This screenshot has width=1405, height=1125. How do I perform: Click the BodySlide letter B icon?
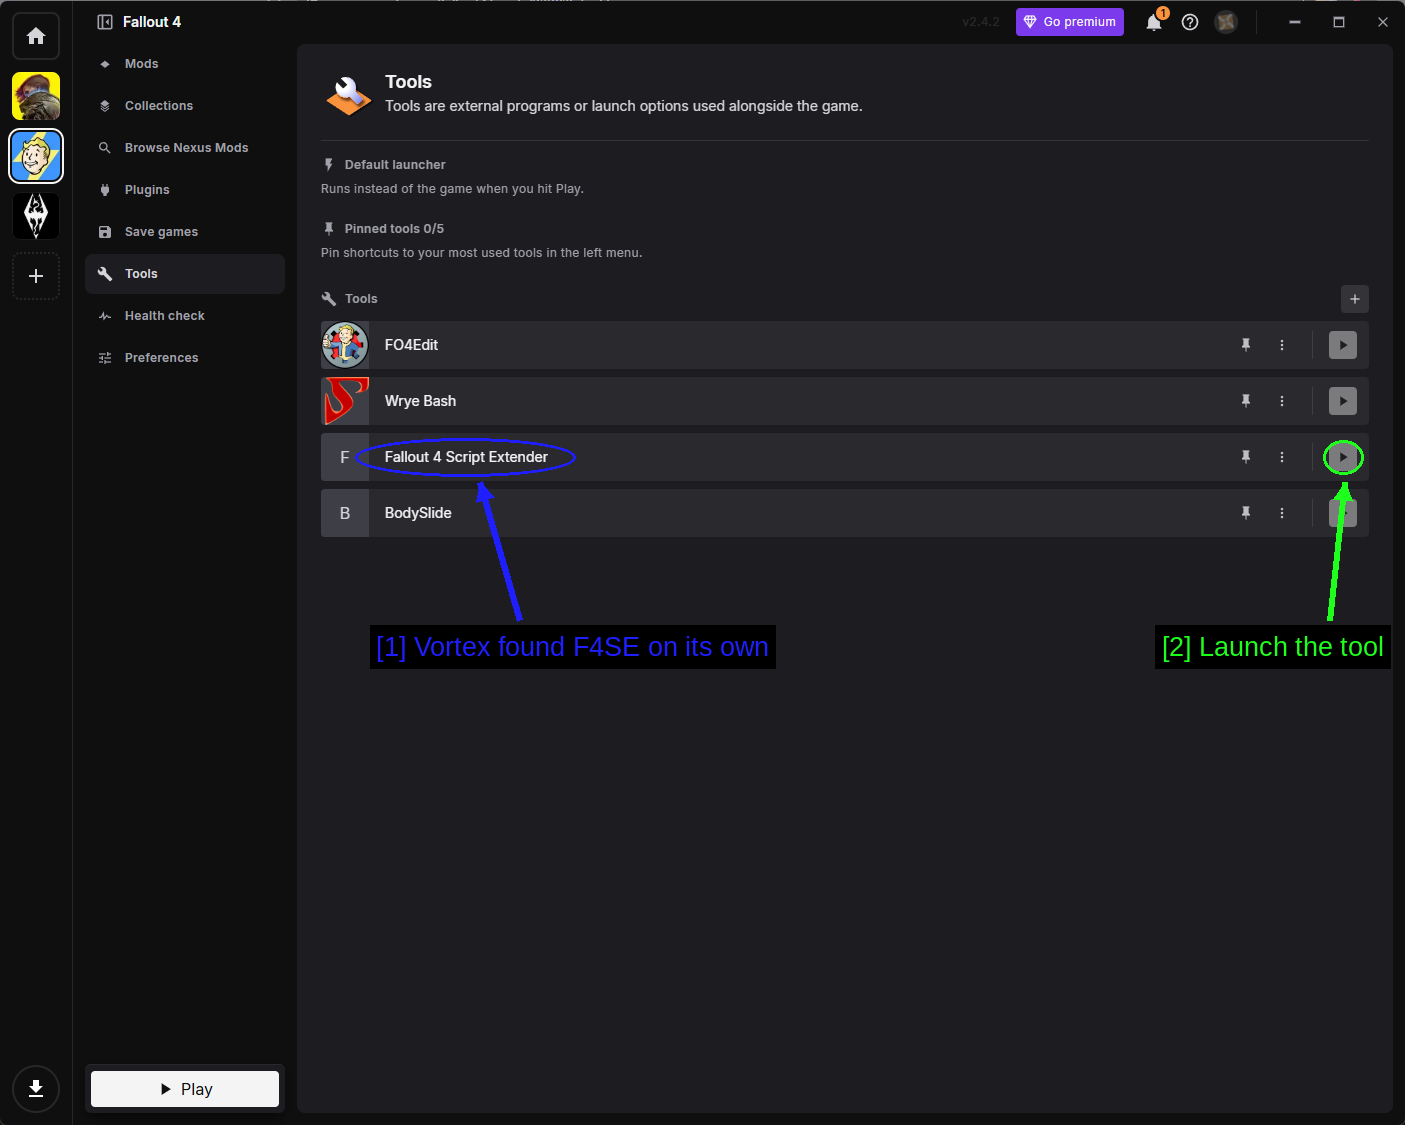point(345,513)
